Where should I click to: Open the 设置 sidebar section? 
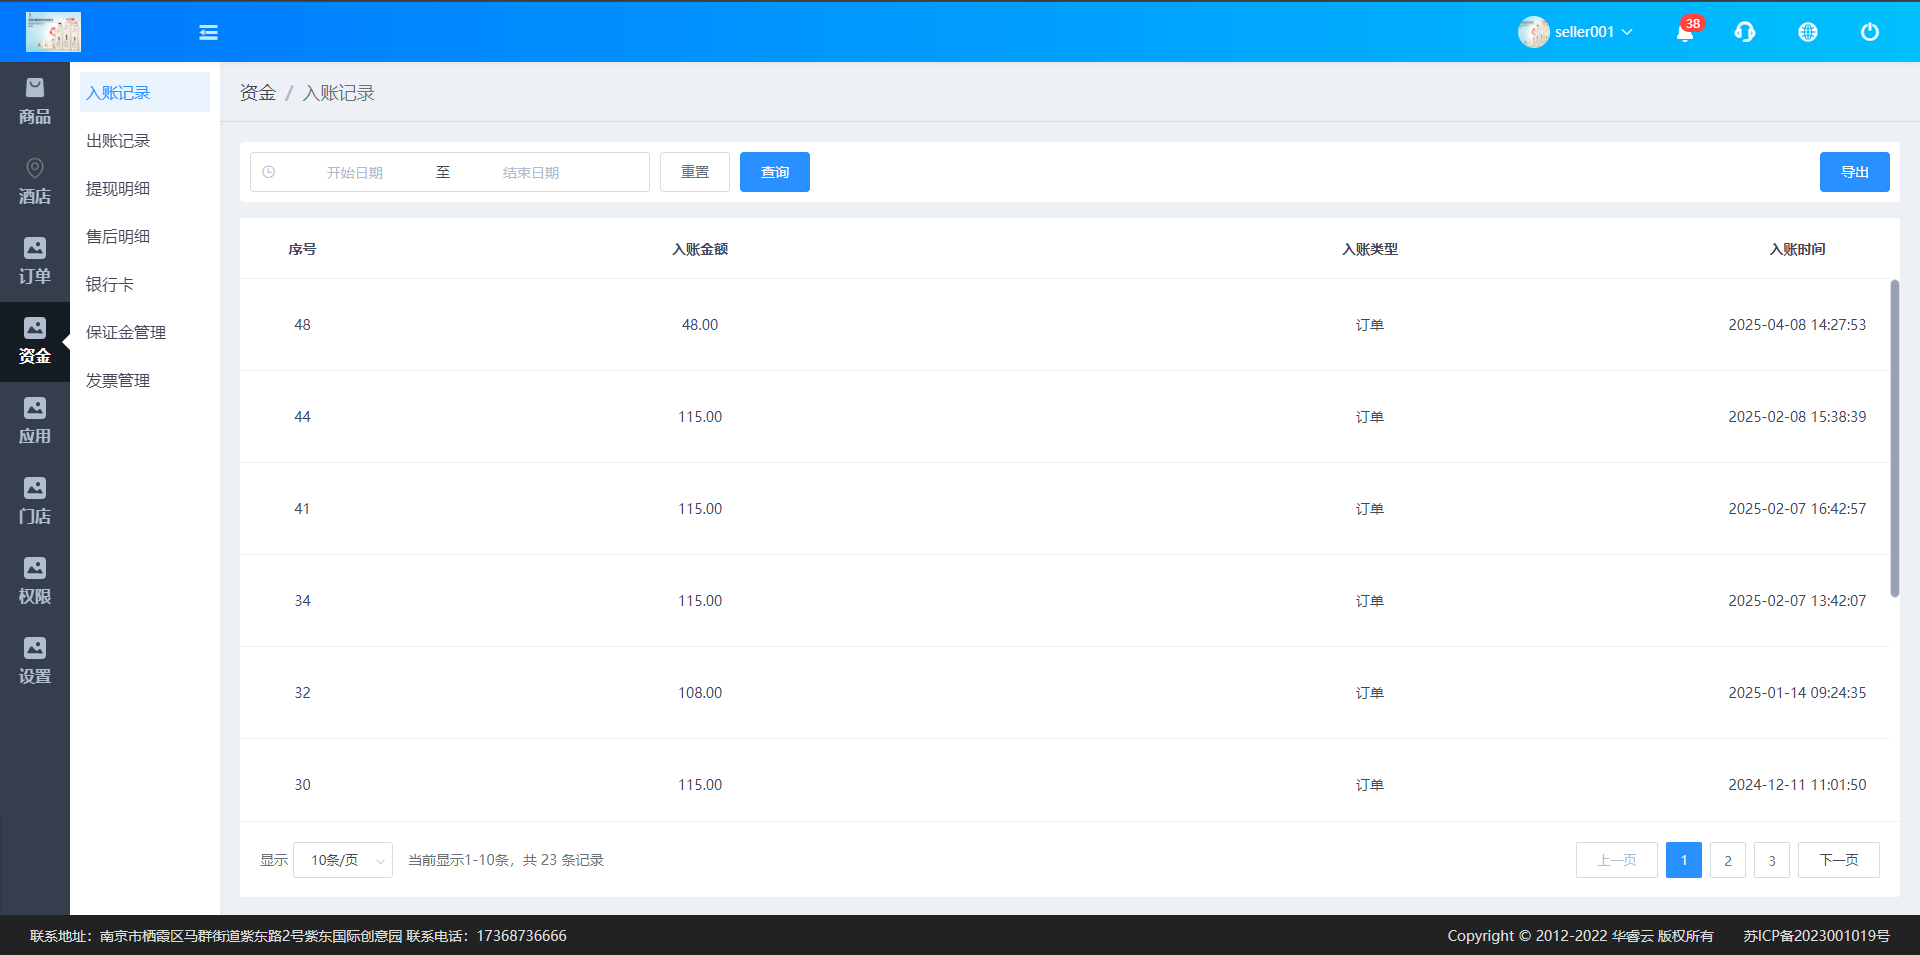coord(35,662)
